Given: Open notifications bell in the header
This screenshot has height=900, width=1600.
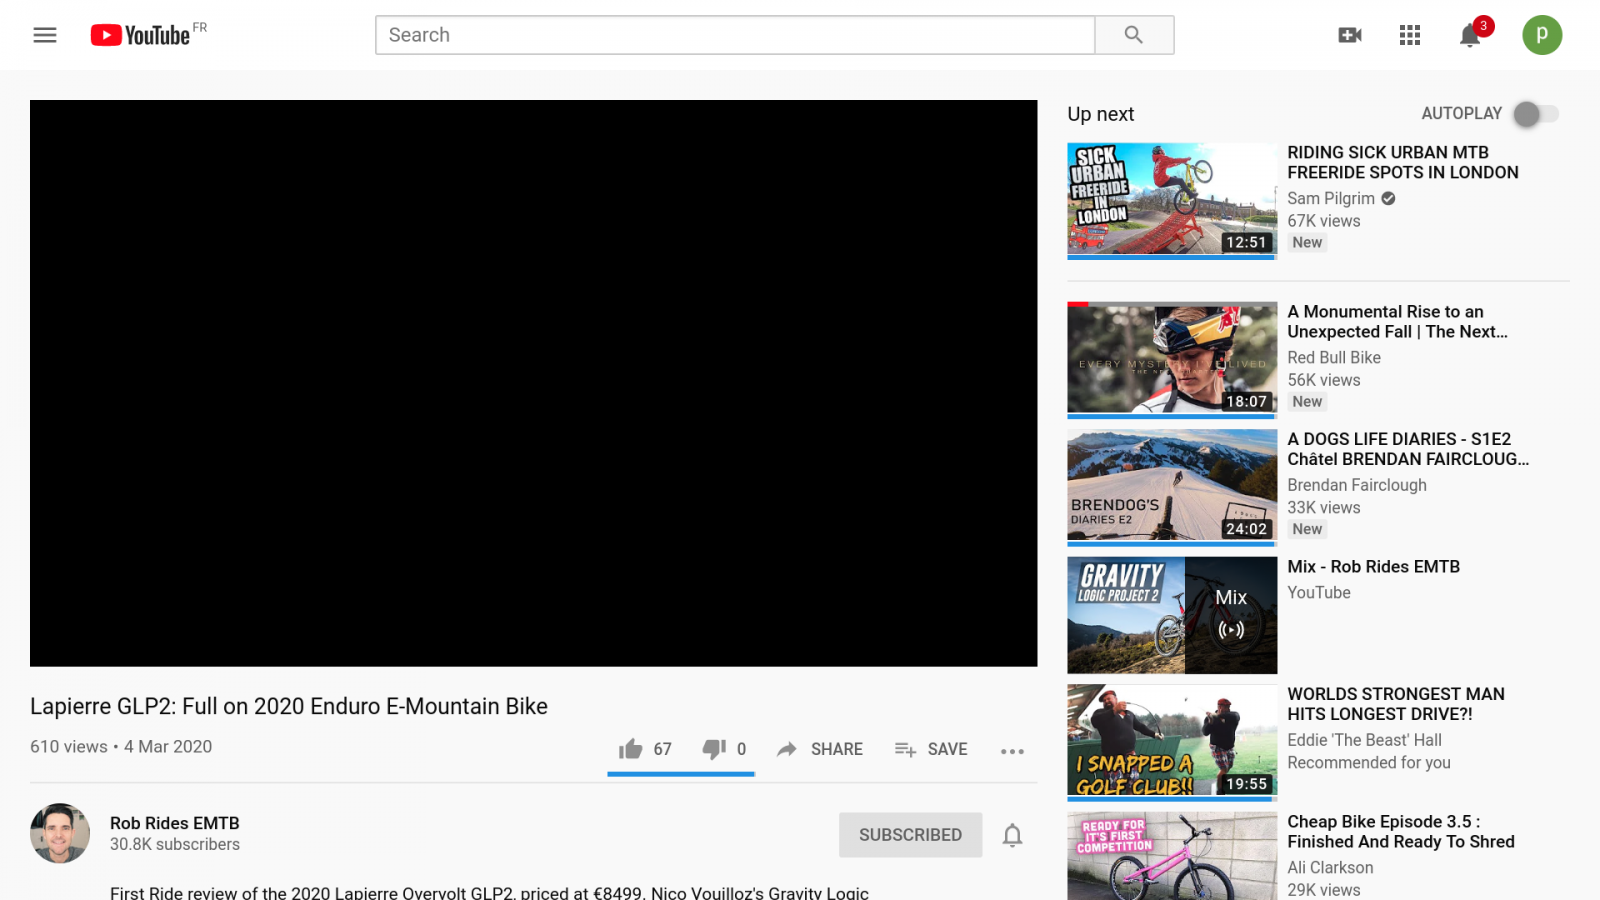Looking at the screenshot, I should [1470, 36].
